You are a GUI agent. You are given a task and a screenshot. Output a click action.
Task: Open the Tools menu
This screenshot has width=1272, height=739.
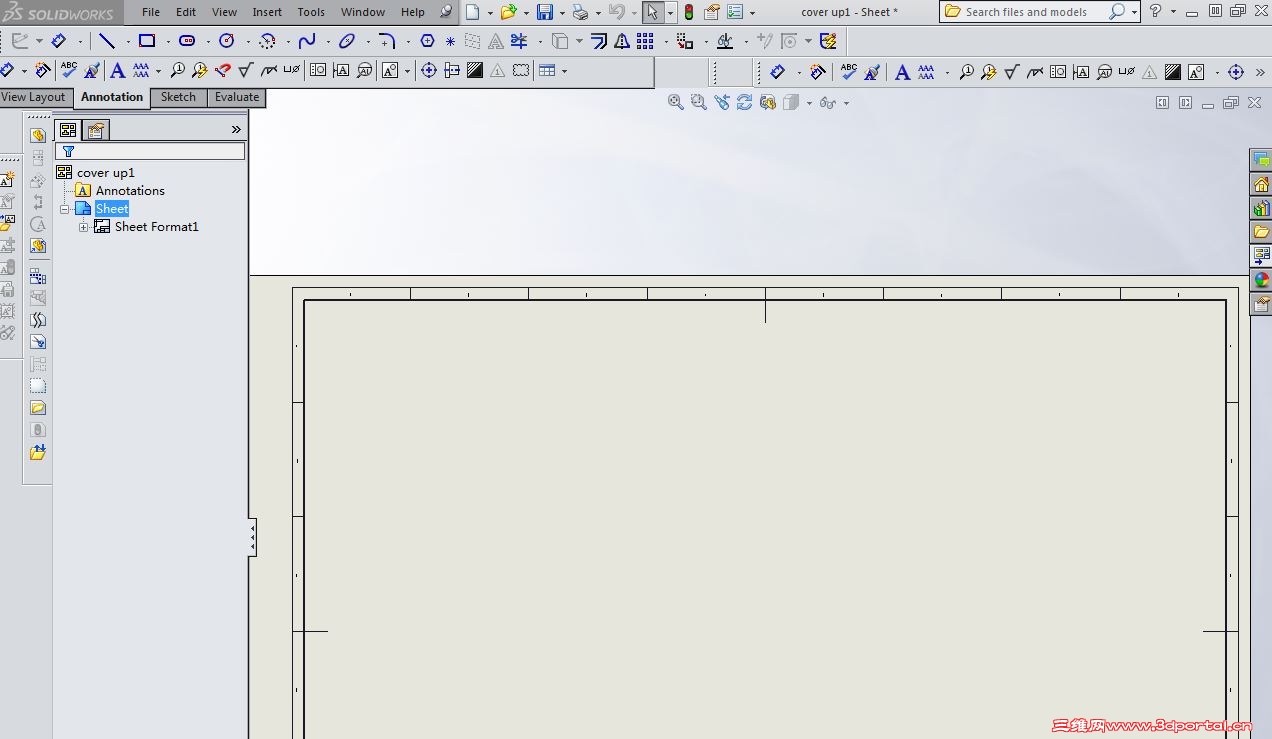click(311, 12)
